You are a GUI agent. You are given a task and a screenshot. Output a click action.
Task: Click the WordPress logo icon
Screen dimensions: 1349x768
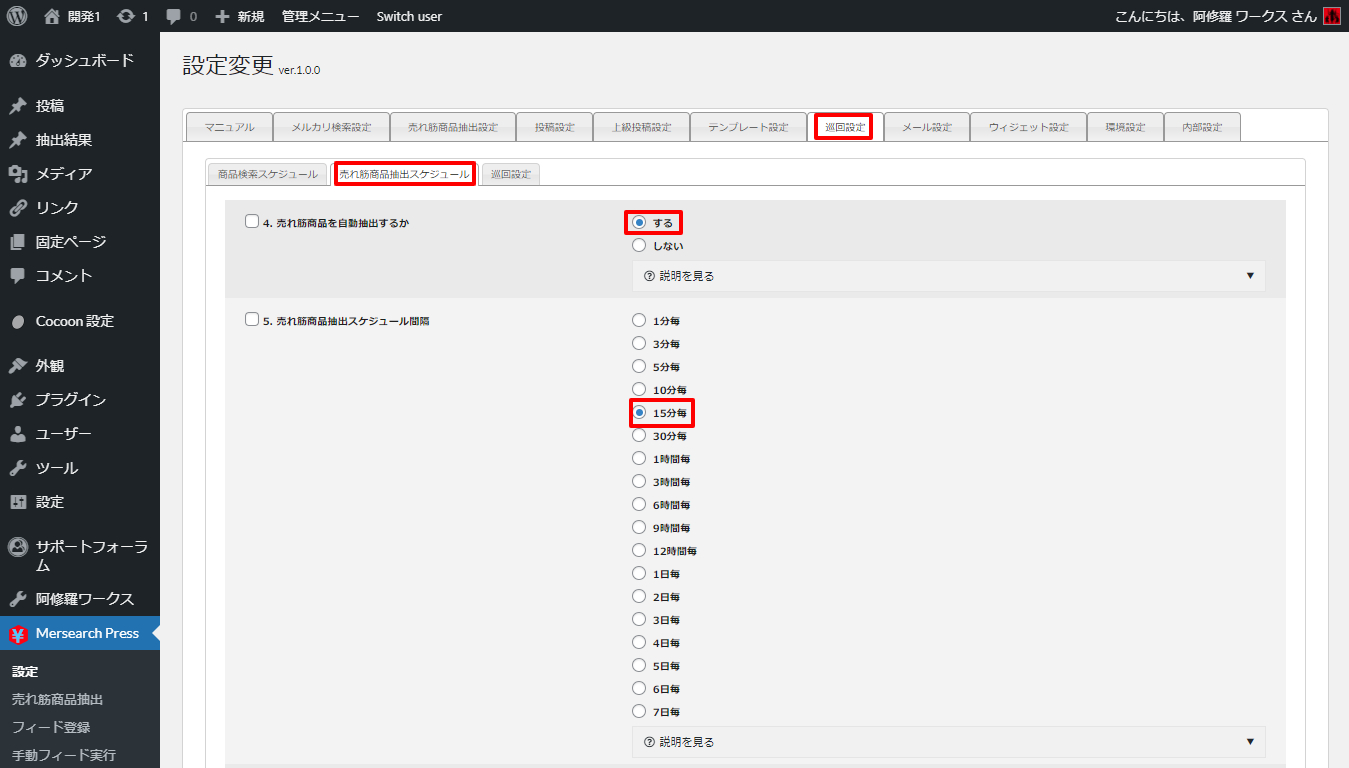click(16, 16)
